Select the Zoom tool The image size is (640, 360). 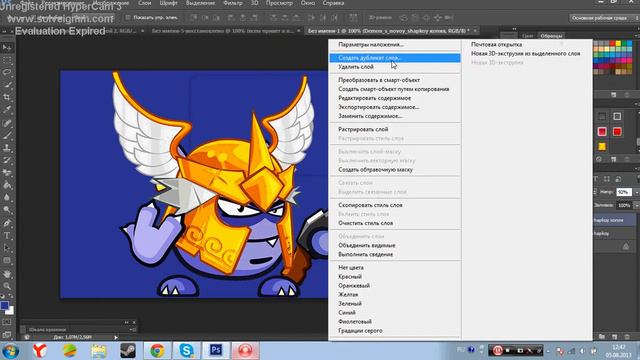pos(7,286)
